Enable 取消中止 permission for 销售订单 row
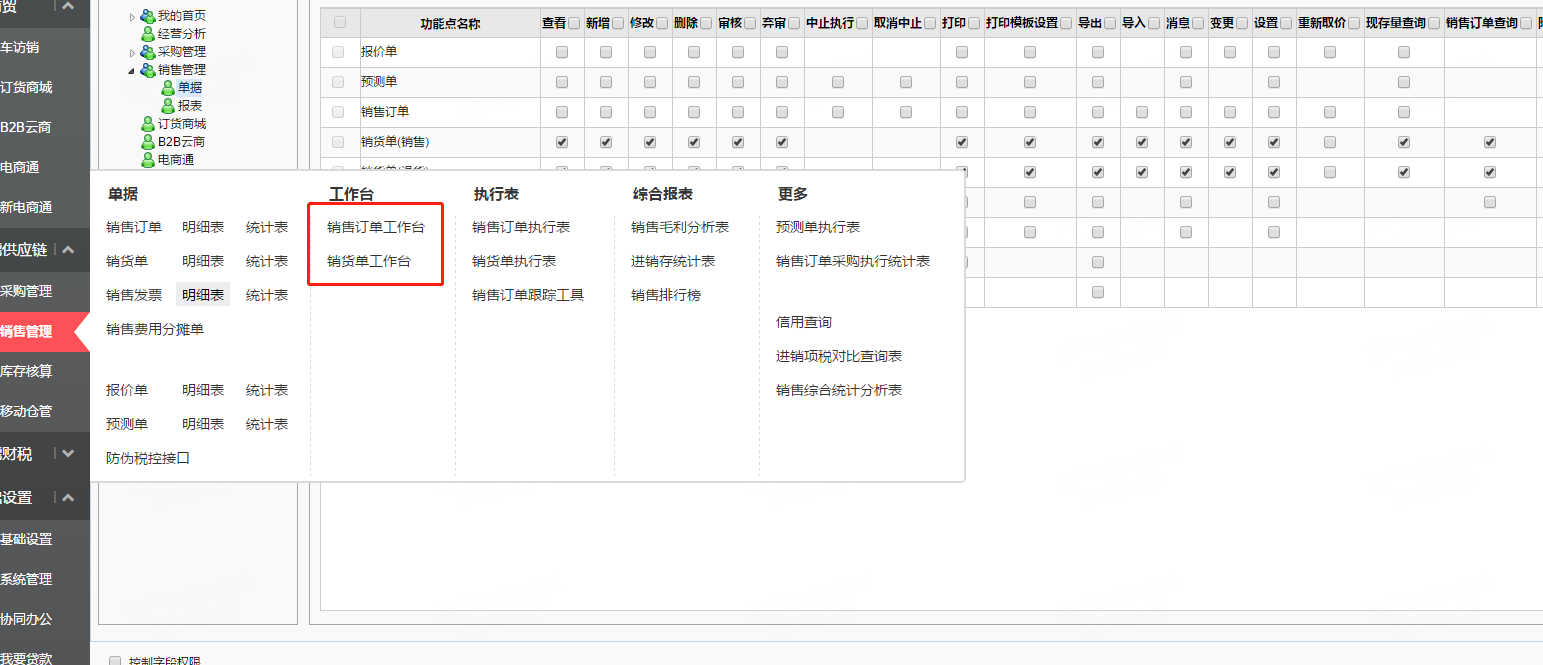The height and width of the screenshot is (665, 1543). pyautogui.click(x=906, y=112)
